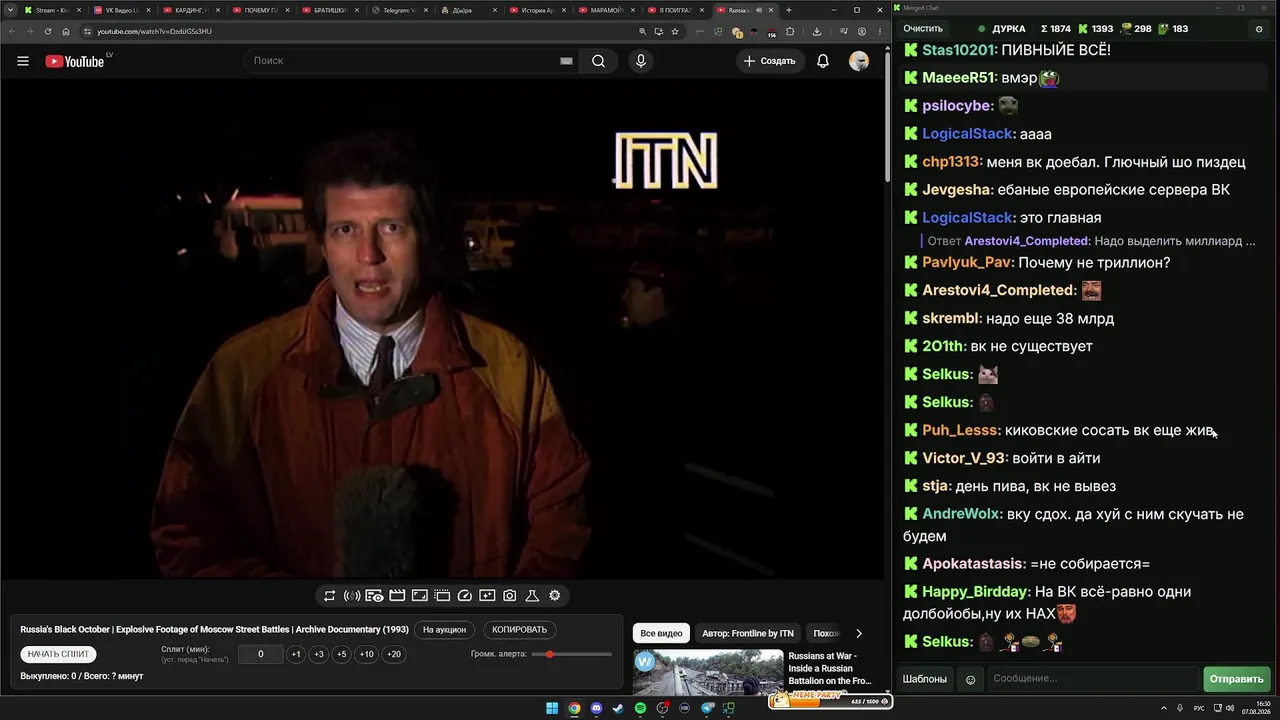Open Spotify from the taskbar
Image resolution: width=1280 pixels, height=720 pixels.
tap(641, 708)
